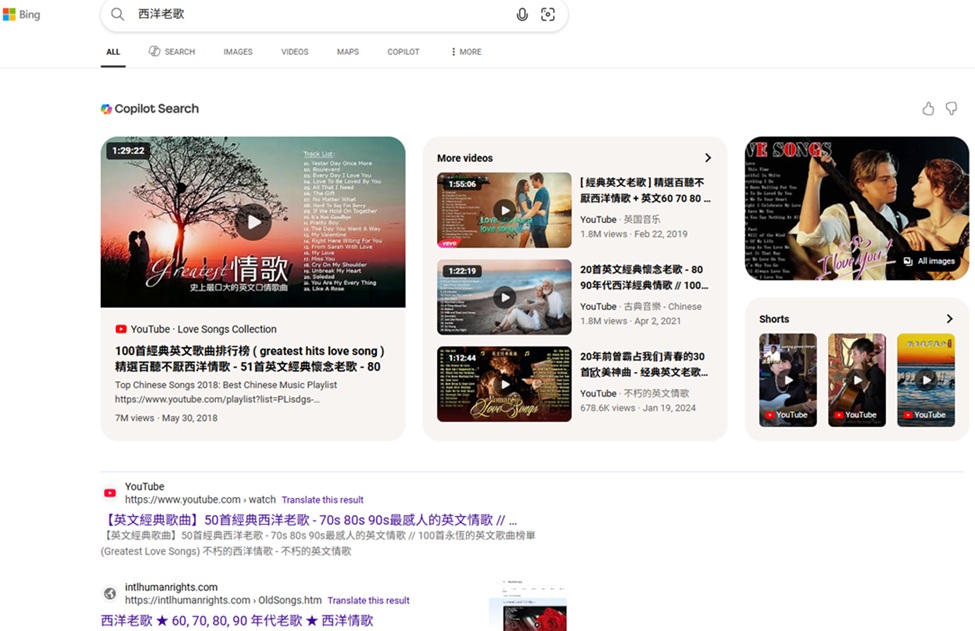Switch to the IMAGES tab

(238, 52)
